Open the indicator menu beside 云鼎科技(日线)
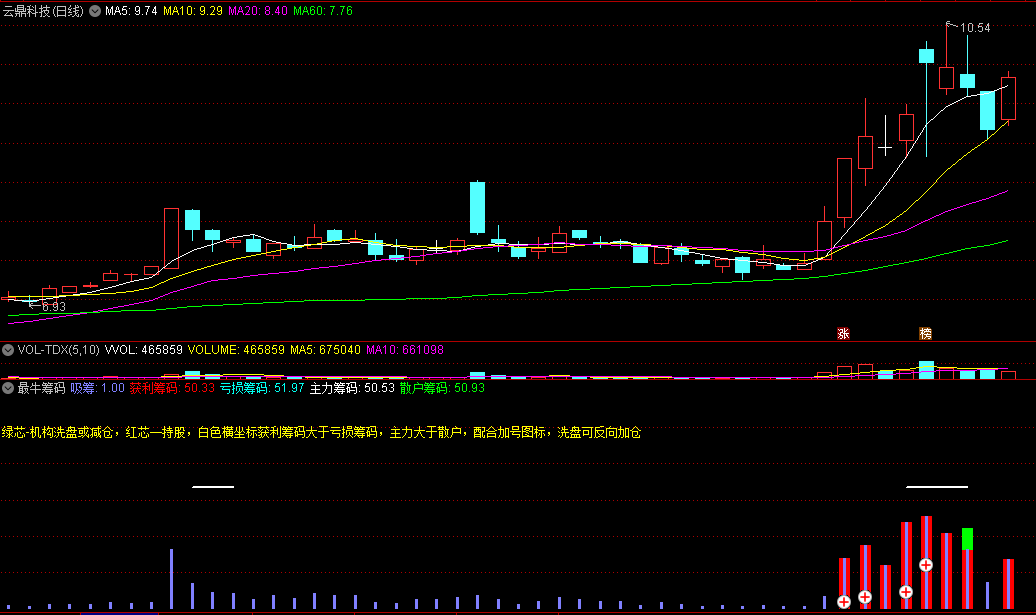Image resolution: width=1036 pixels, height=615 pixels. point(95,11)
